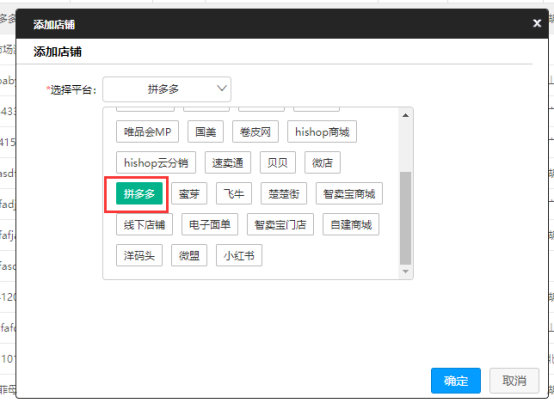
Task: Select the 唯品会MP platform option
Action: click(x=147, y=132)
